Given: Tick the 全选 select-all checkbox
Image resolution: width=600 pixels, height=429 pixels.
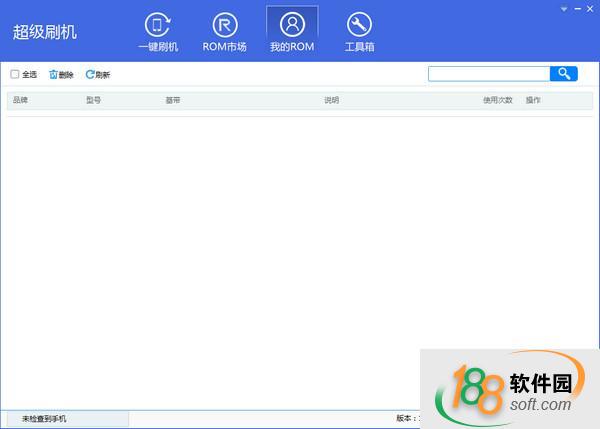Looking at the screenshot, I should tap(15, 75).
